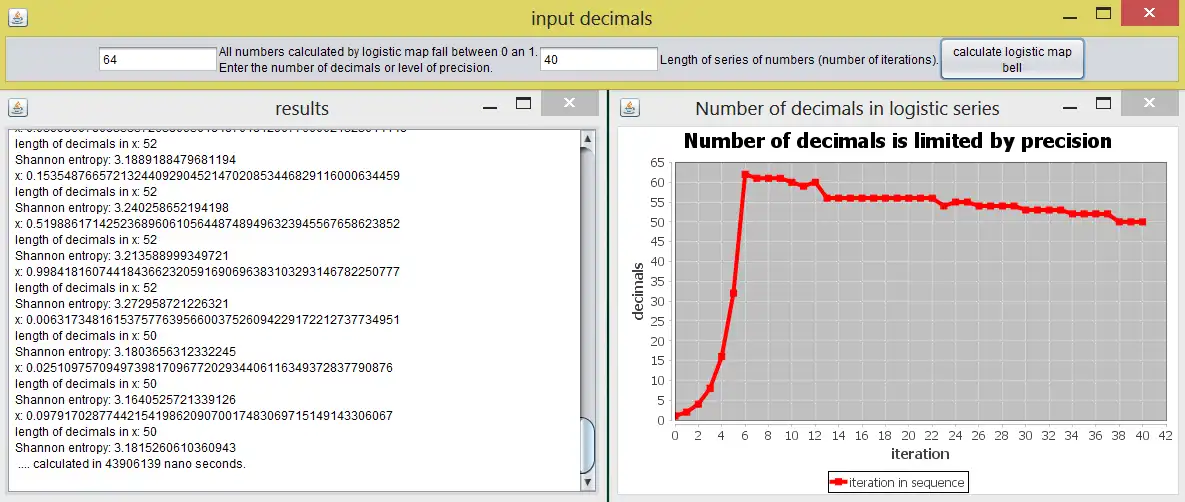This screenshot has height=502, width=1185.
Task: Select the x value line starting 0.02510975
Action: click(x=204, y=368)
